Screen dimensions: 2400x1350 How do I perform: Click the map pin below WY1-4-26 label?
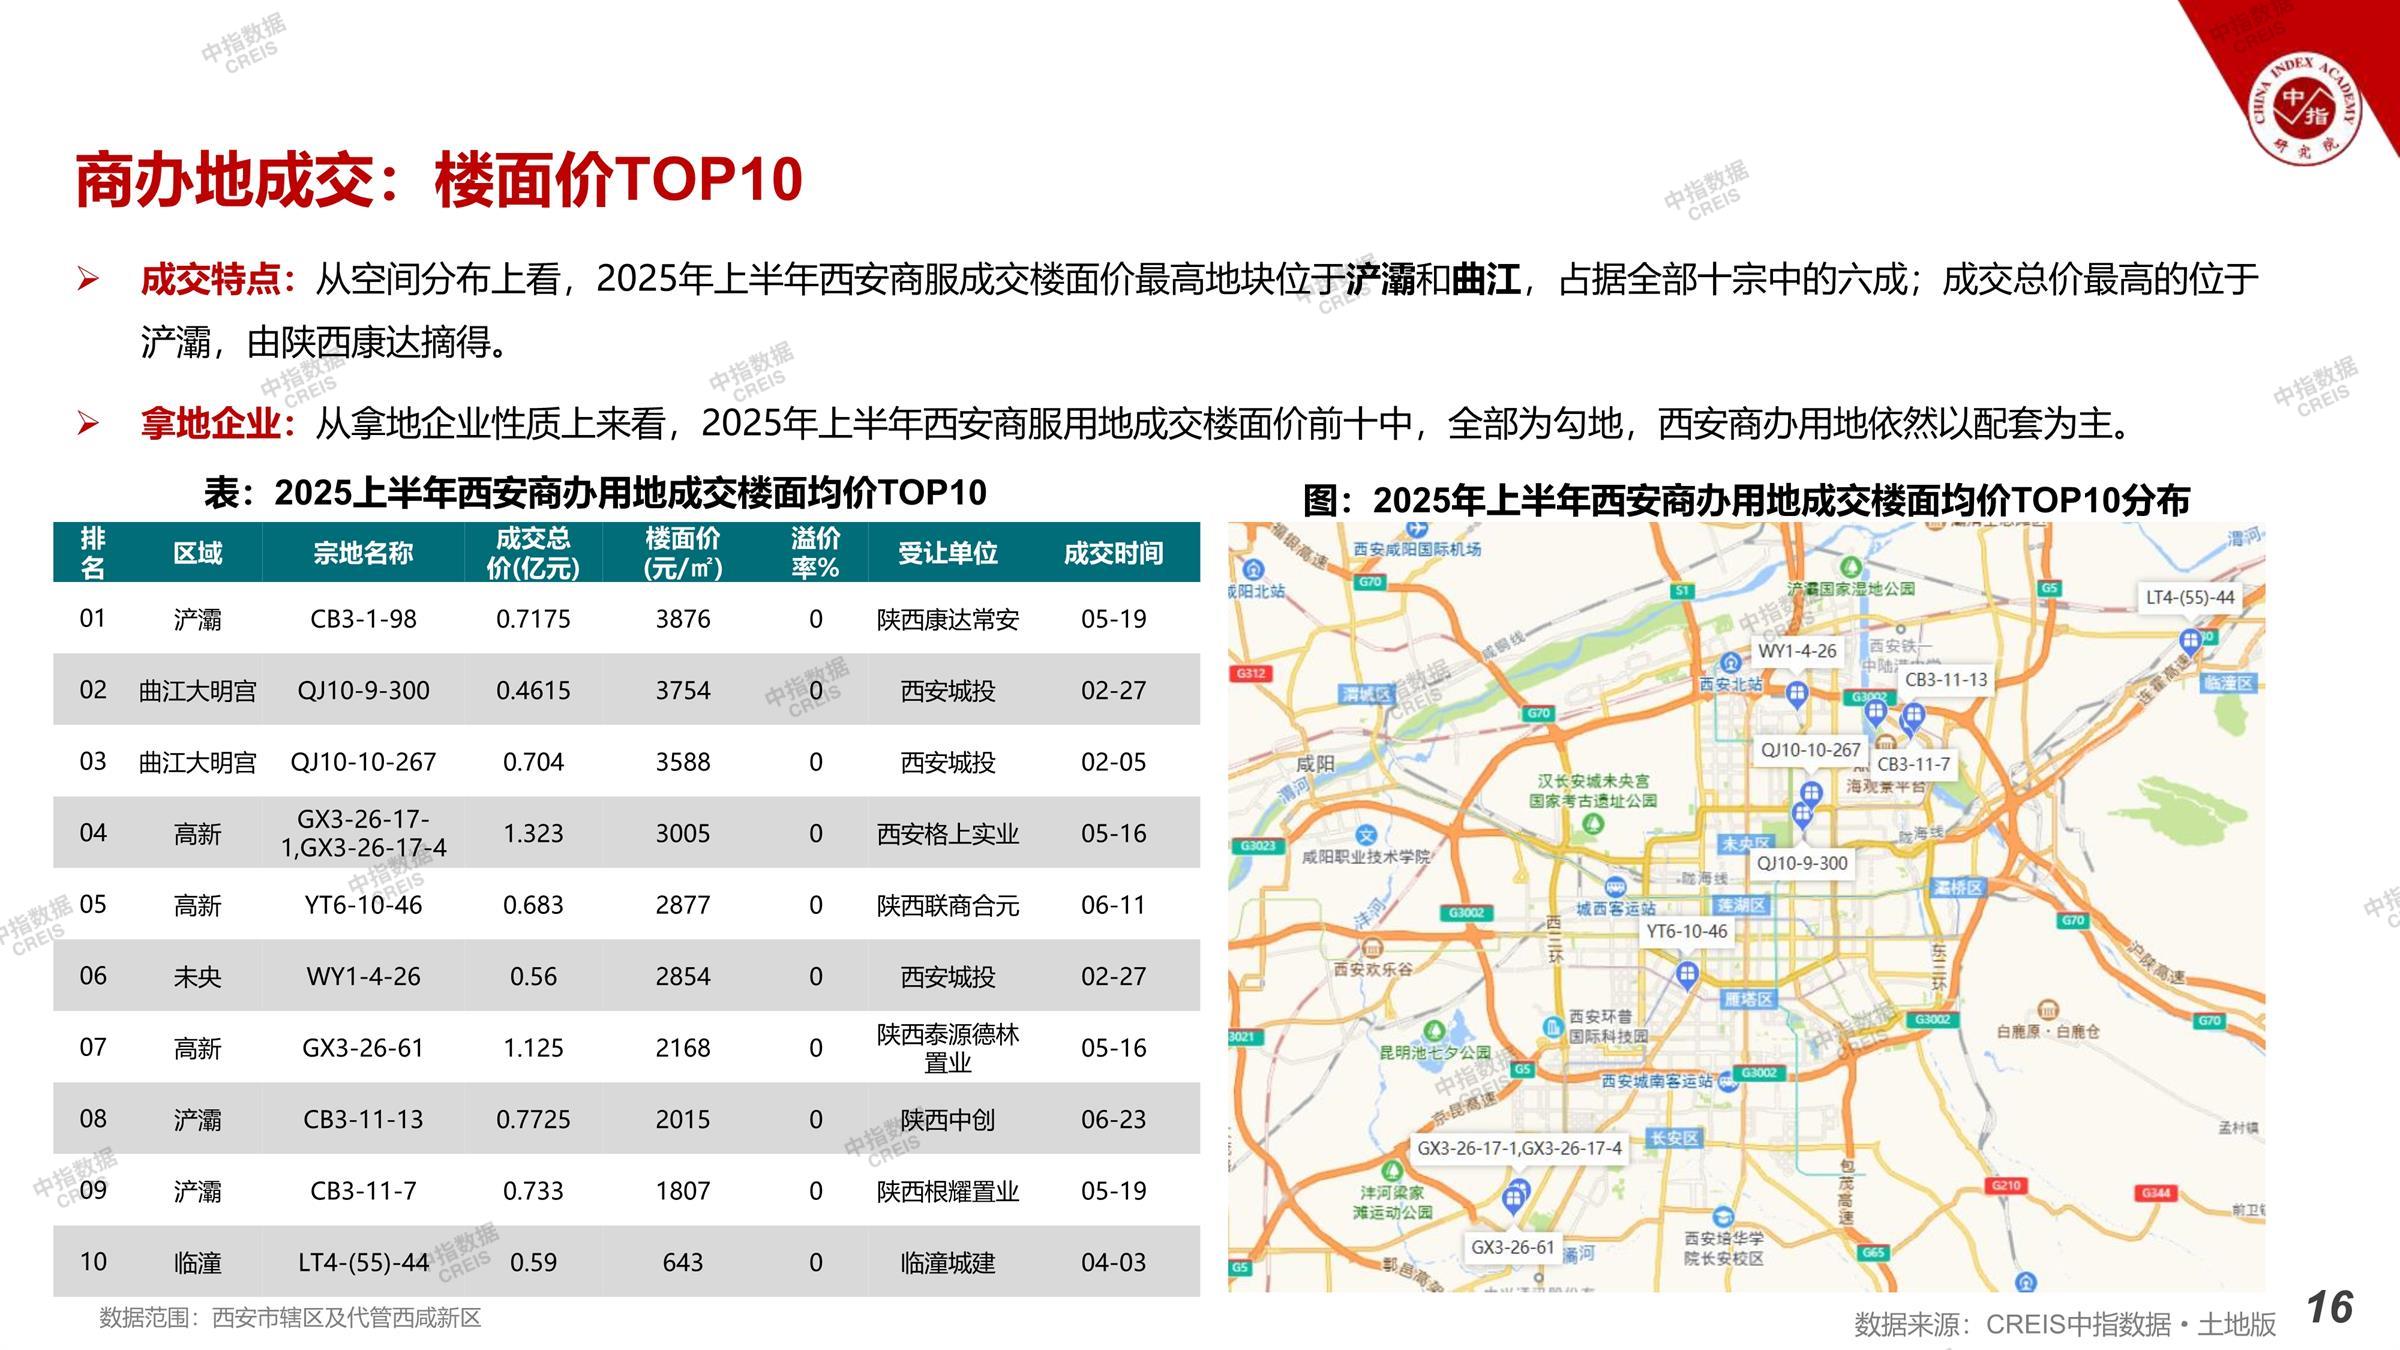pyautogui.click(x=1796, y=692)
